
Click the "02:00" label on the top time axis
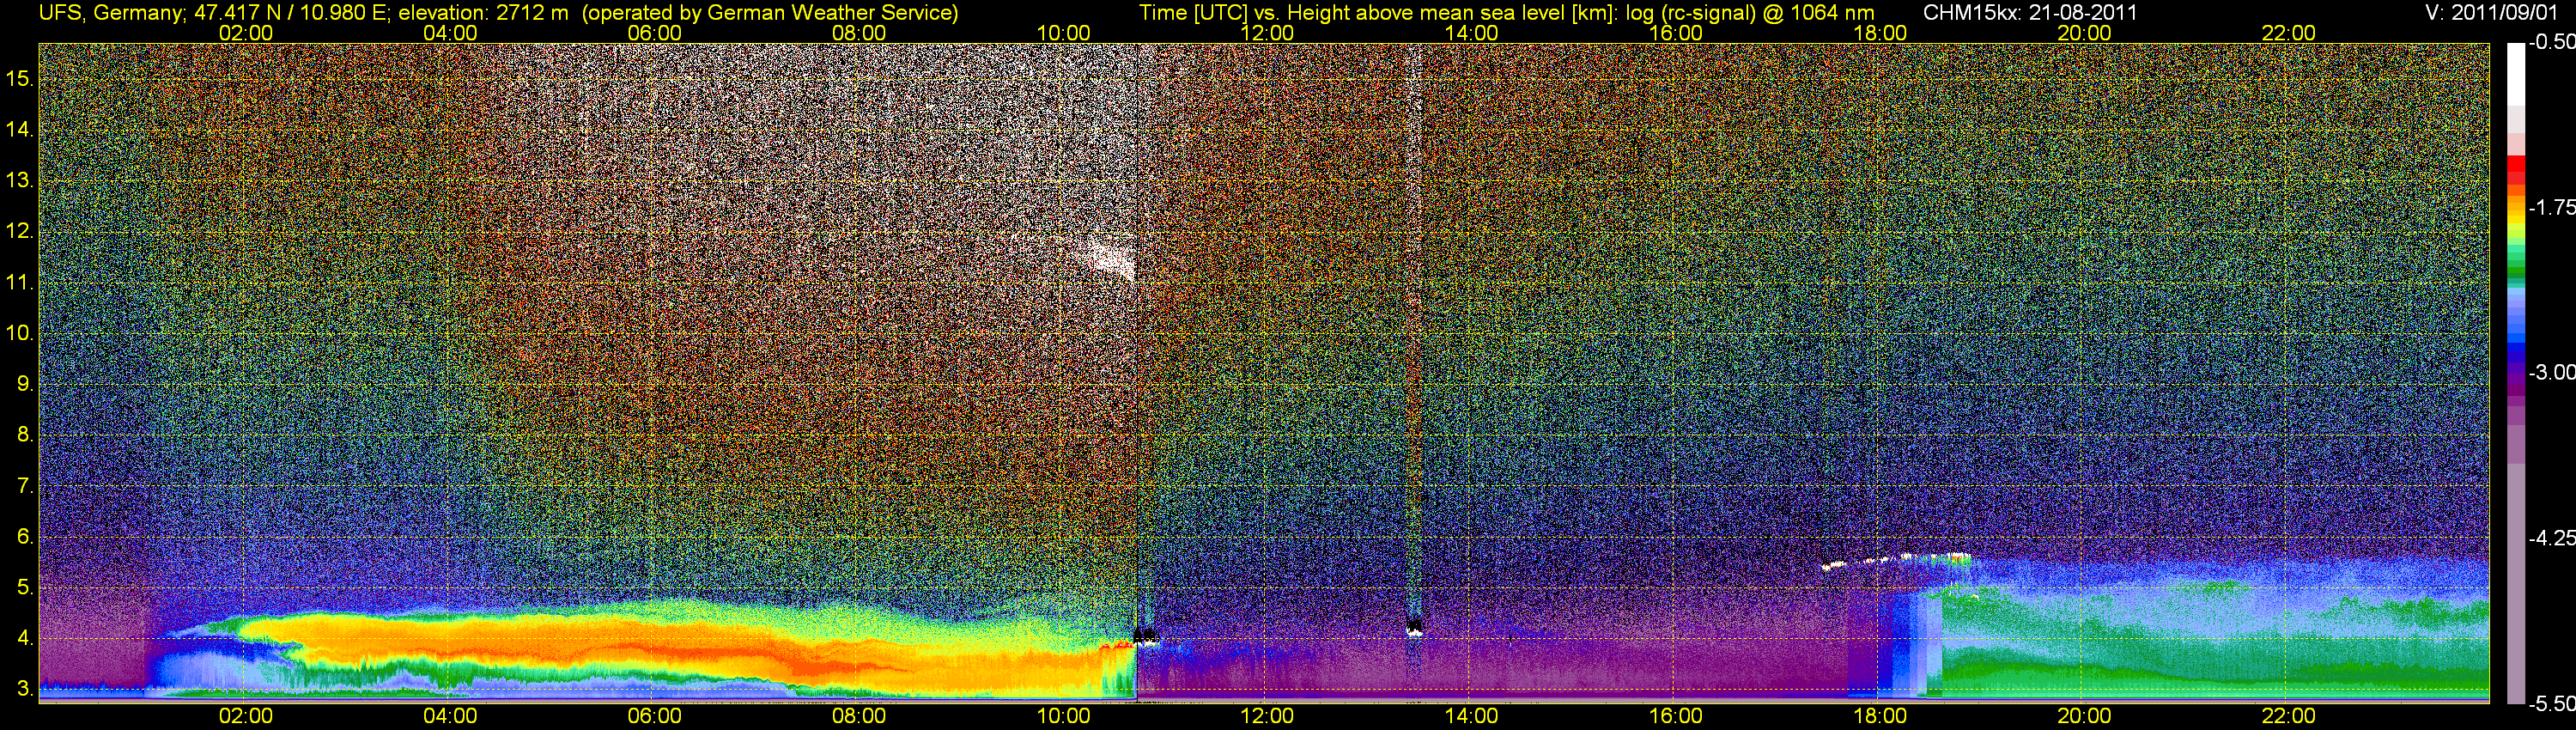coord(245,33)
